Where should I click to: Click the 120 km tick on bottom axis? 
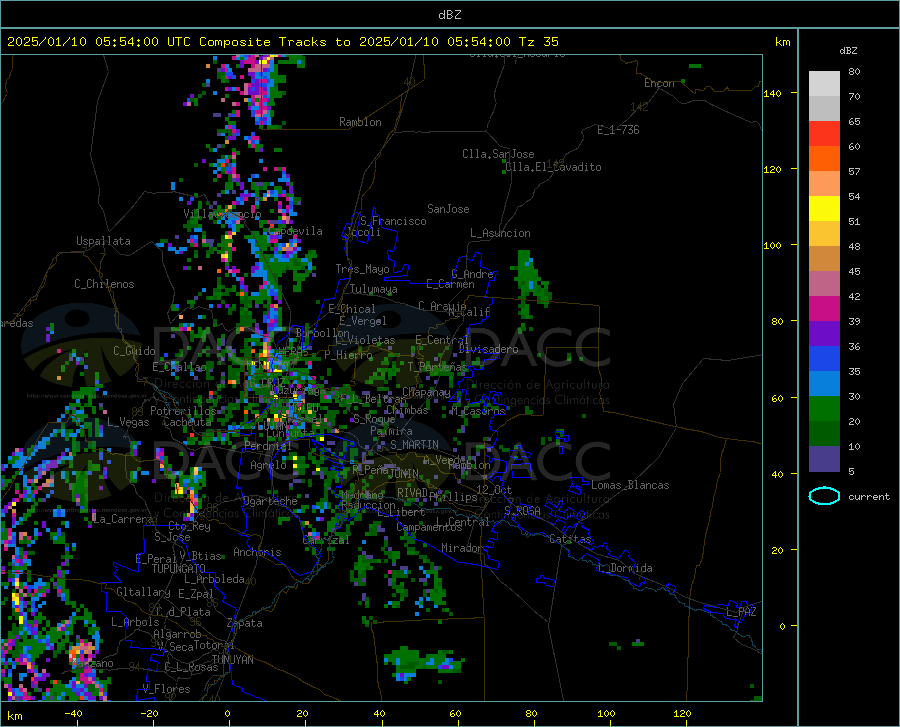682,713
